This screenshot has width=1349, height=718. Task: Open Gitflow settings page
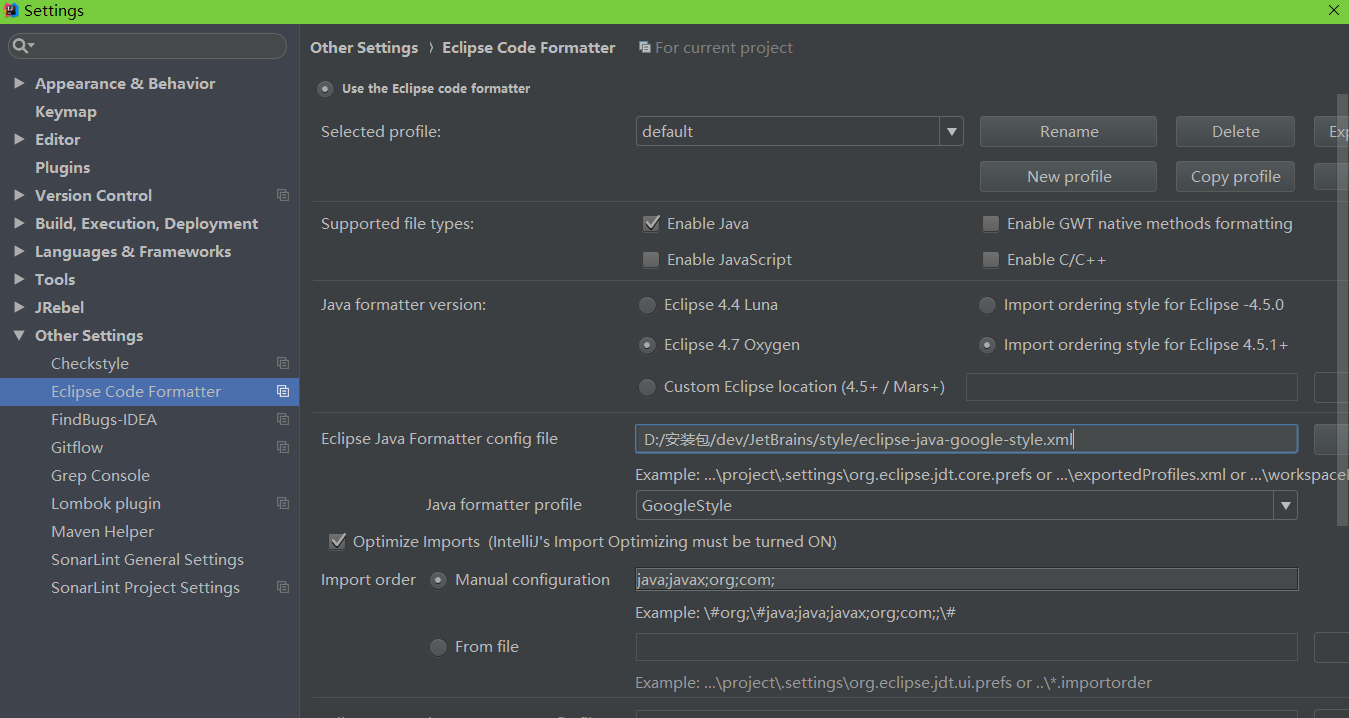pyautogui.click(x=75, y=447)
